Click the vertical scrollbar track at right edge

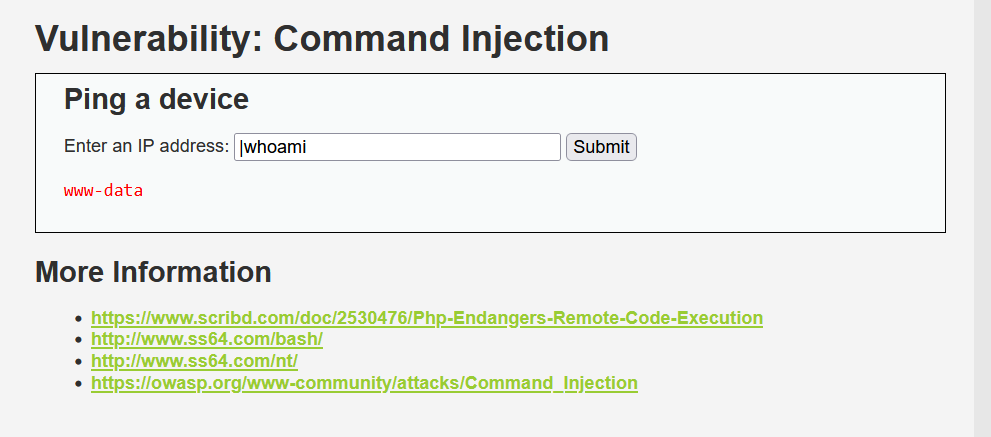[982, 218]
